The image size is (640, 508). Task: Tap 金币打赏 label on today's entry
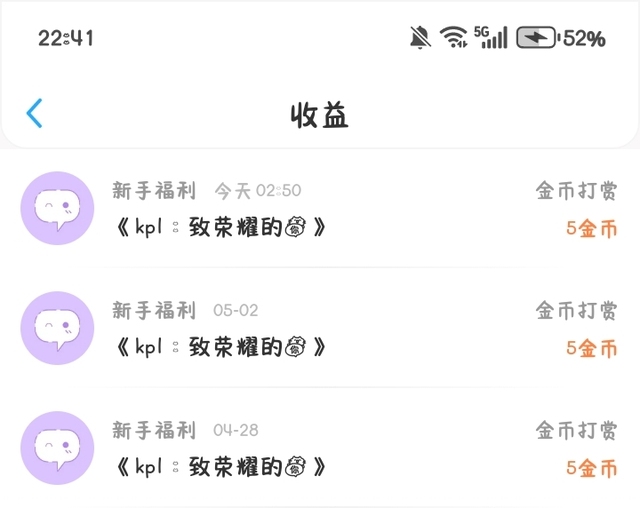click(576, 191)
